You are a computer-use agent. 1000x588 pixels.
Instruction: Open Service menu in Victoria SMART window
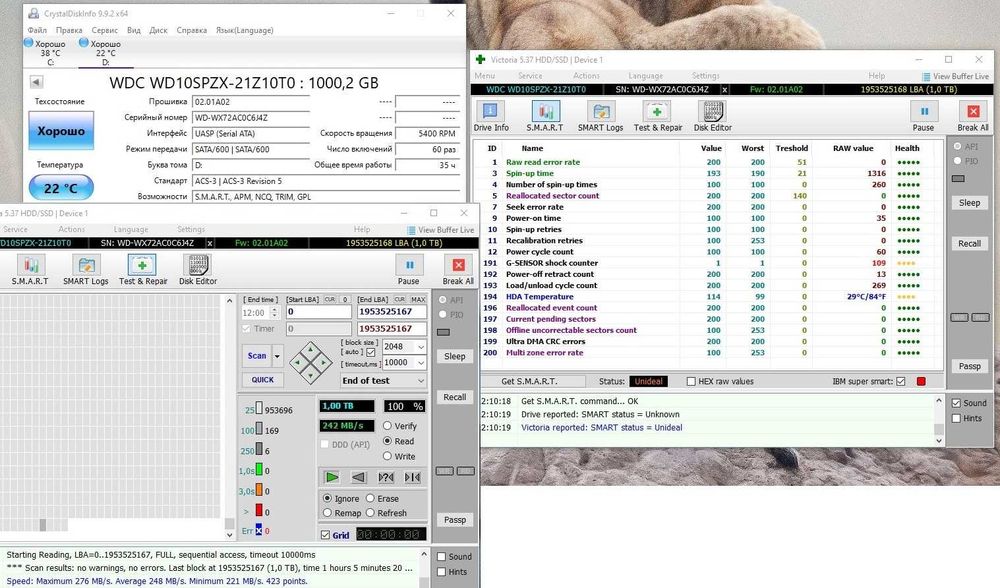click(x=530, y=75)
